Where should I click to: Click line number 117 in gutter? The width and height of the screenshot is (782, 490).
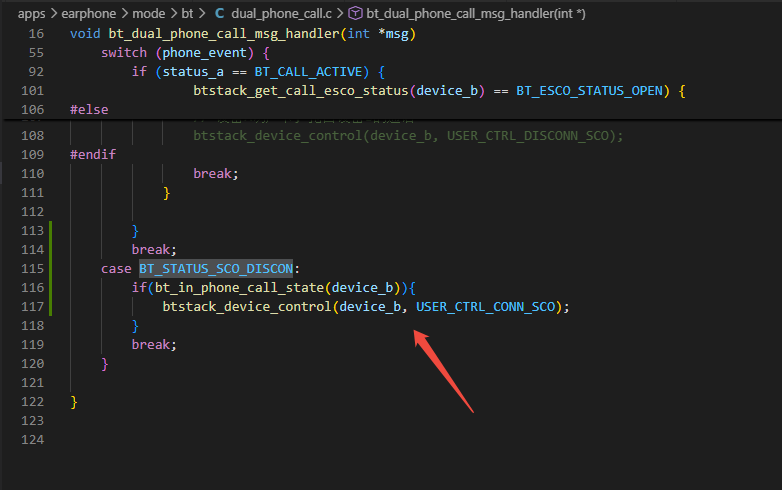tap(32, 307)
